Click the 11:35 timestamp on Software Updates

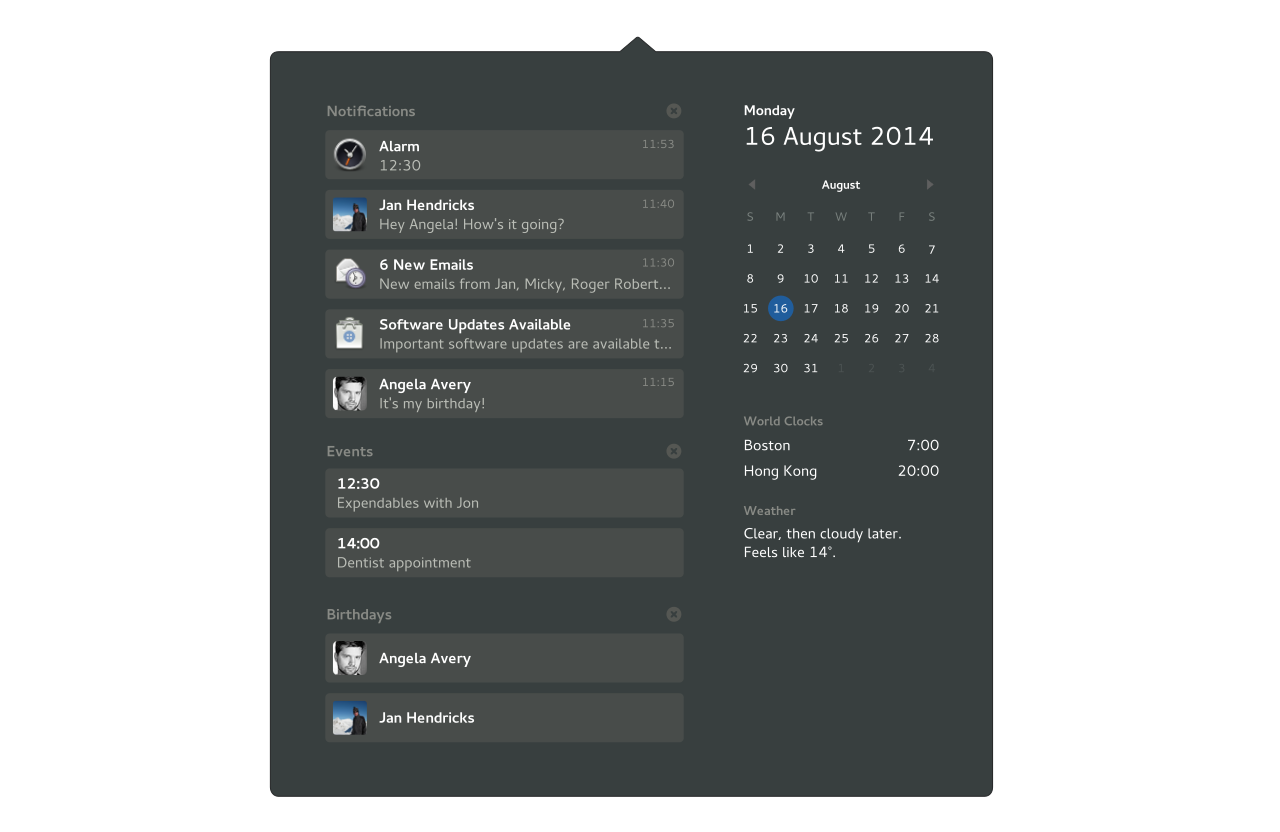[658, 323]
